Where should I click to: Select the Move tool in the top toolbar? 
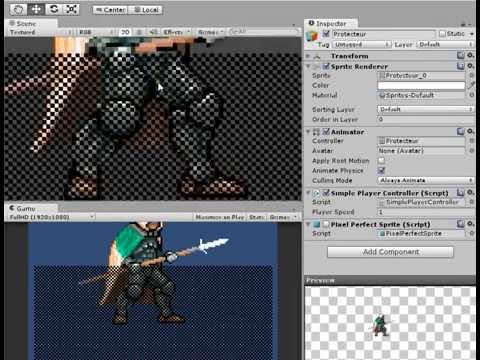pos(36,9)
